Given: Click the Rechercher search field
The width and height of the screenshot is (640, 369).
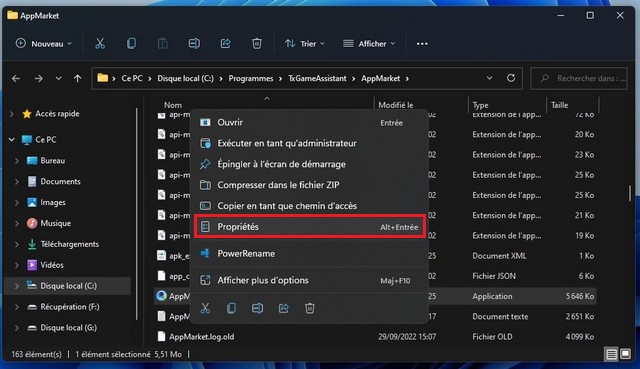Looking at the screenshot, I should point(579,78).
